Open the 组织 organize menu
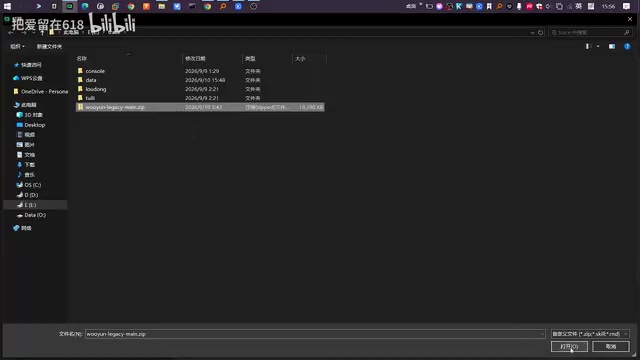This screenshot has width=640, height=360. pyautogui.click(x=17, y=47)
